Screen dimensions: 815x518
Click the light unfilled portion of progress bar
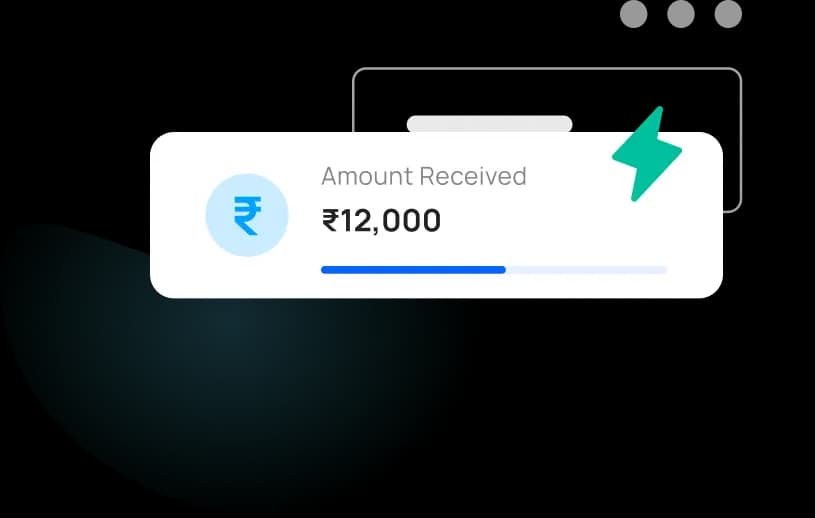click(586, 270)
